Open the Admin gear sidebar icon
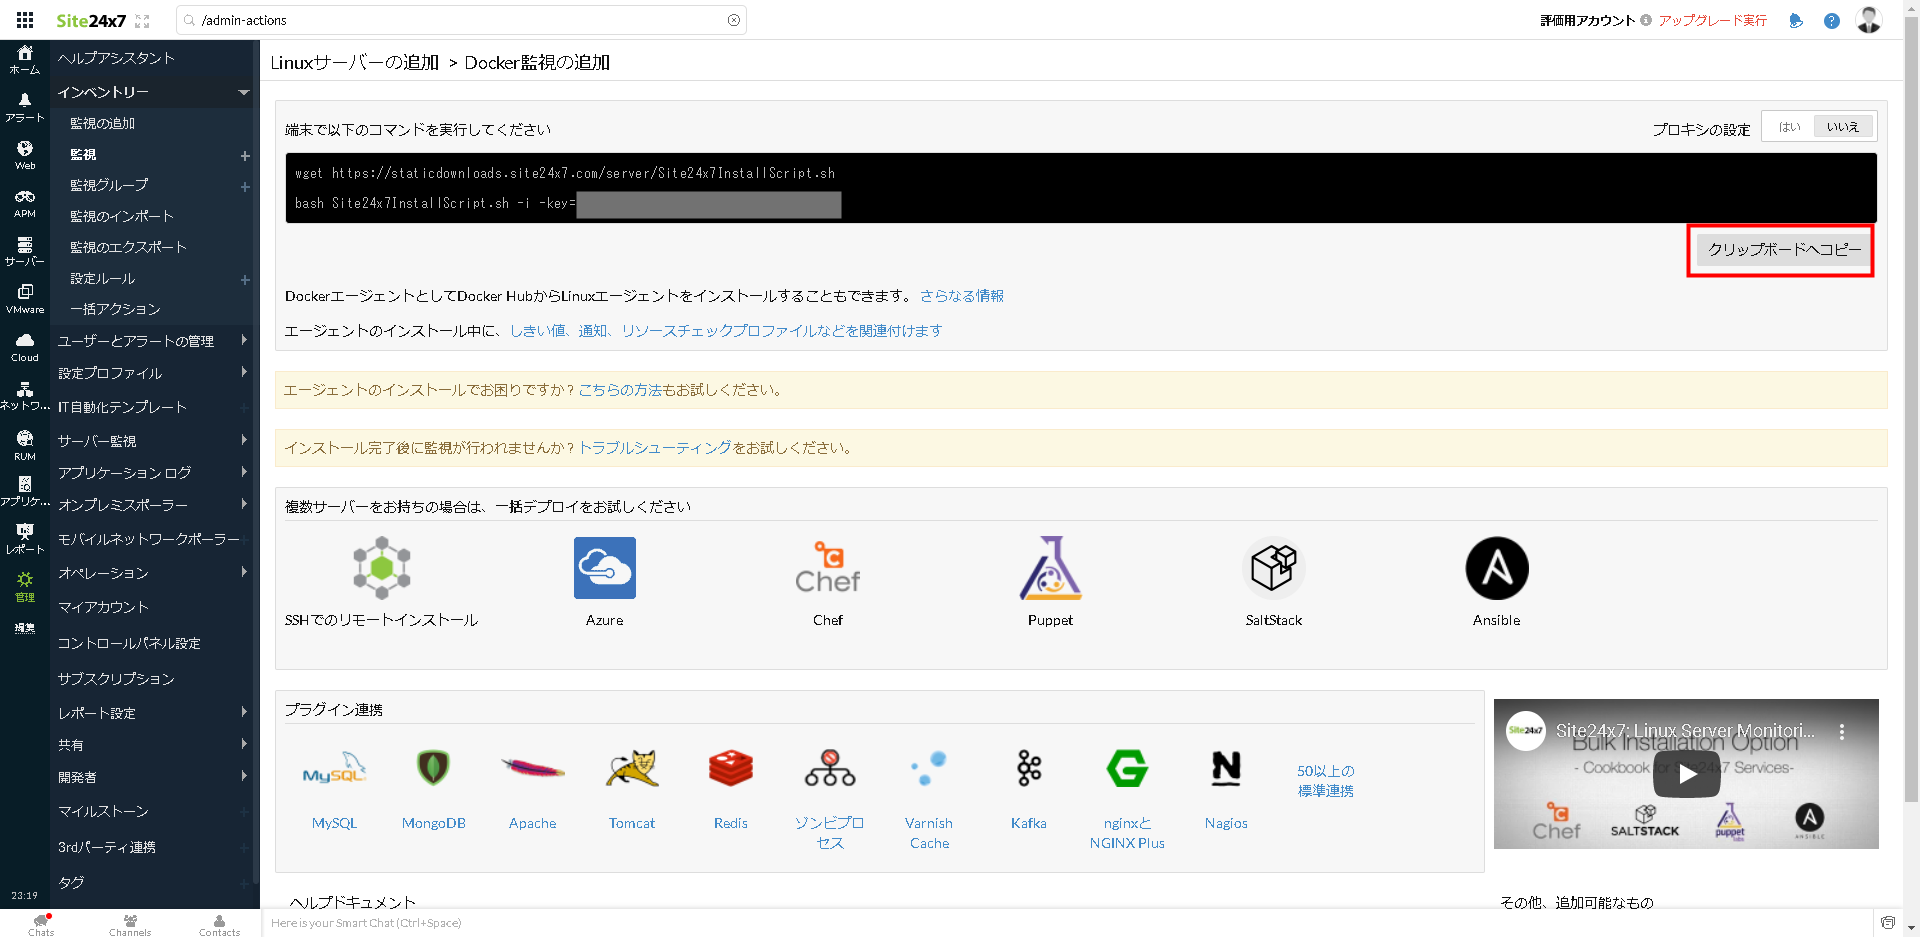Viewport: 1920px width, 937px height. pos(25,587)
